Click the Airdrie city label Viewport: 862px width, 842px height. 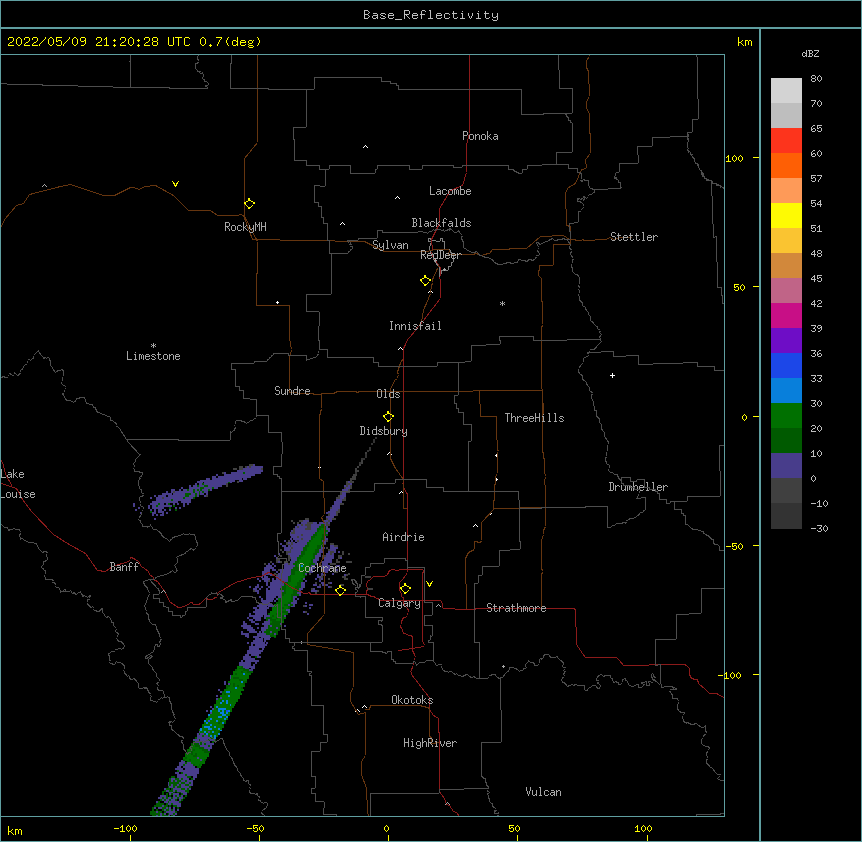(403, 537)
